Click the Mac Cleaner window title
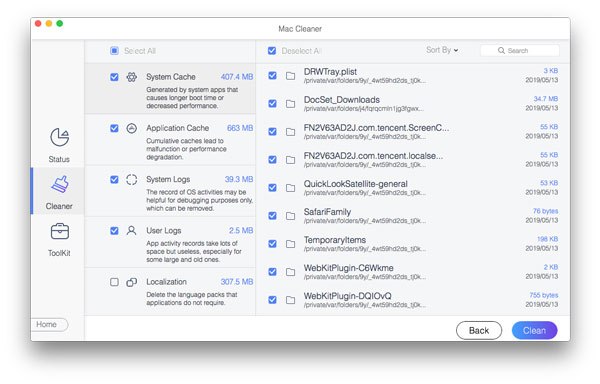Viewport: 600px width, 384px height. [x=300, y=29]
